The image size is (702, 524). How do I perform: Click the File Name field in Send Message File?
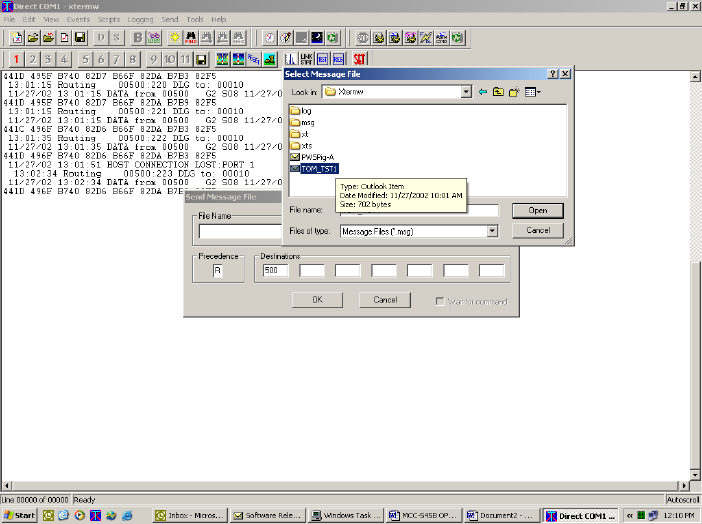click(x=240, y=231)
